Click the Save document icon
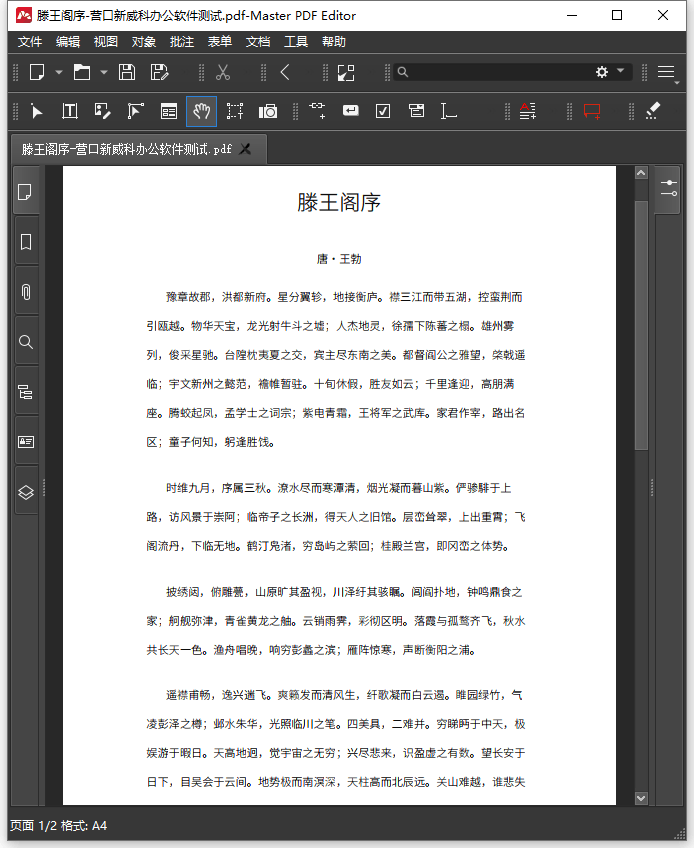The height and width of the screenshot is (848, 694). coord(127,72)
